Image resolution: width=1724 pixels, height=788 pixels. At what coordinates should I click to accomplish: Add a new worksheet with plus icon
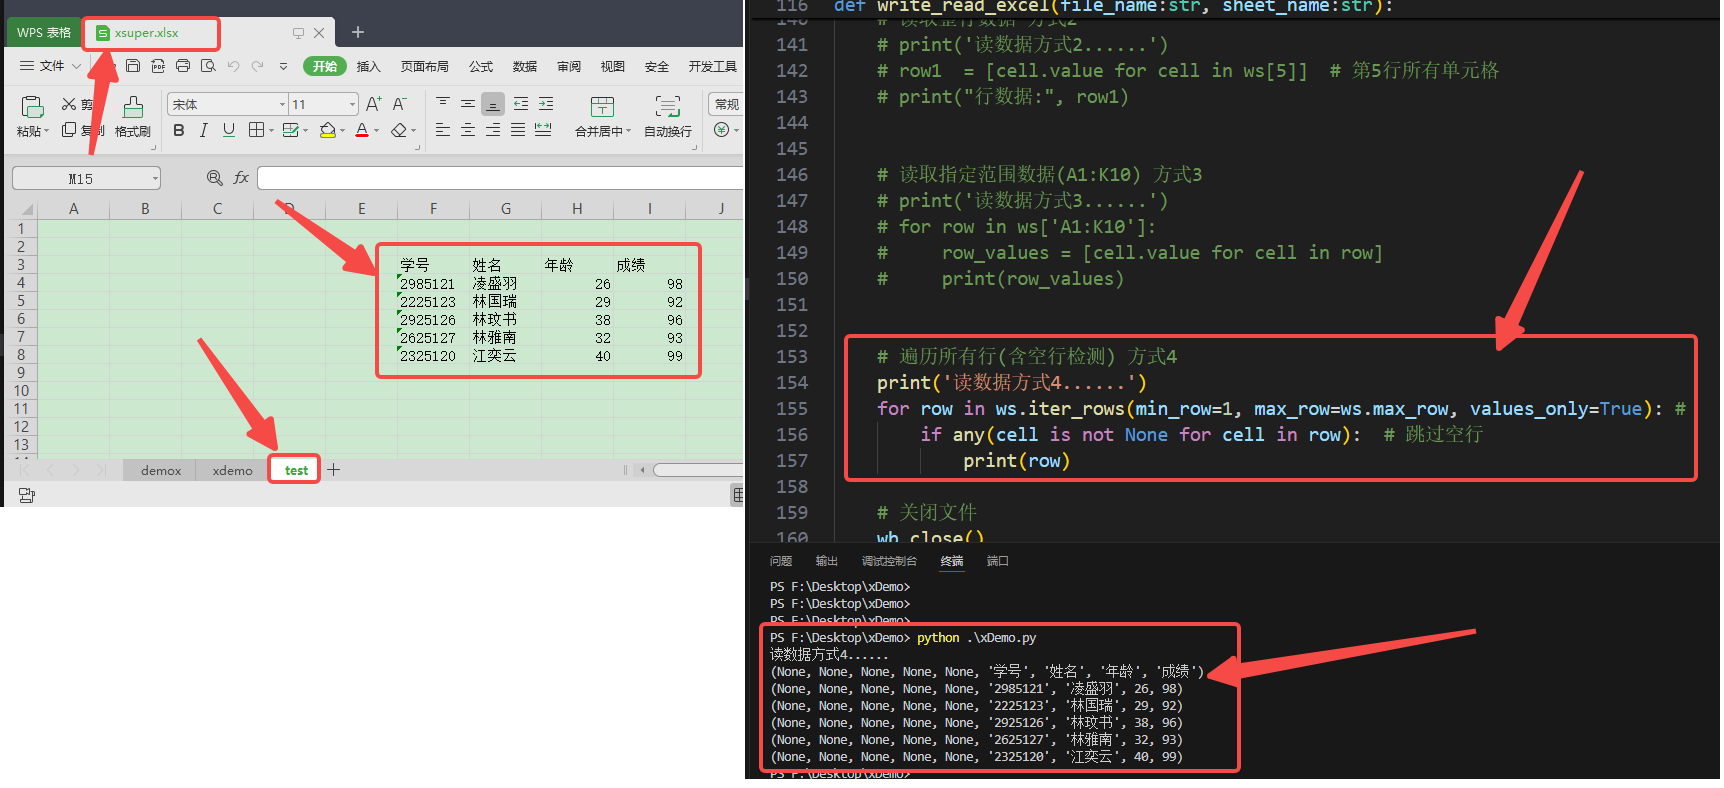[334, 470]
